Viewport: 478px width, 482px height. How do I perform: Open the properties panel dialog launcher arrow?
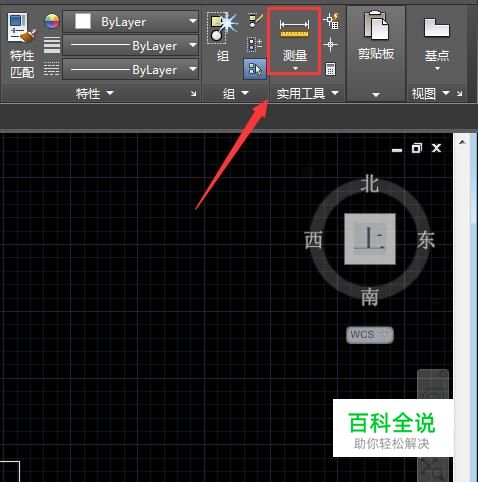(193, 94)
